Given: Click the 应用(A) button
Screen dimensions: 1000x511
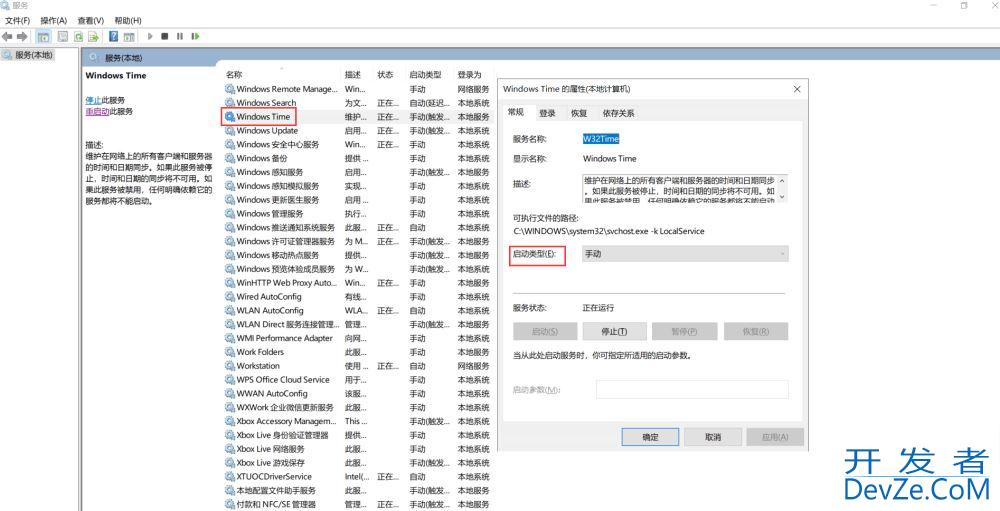Looking at the screenshot, I should coord(776,437).
